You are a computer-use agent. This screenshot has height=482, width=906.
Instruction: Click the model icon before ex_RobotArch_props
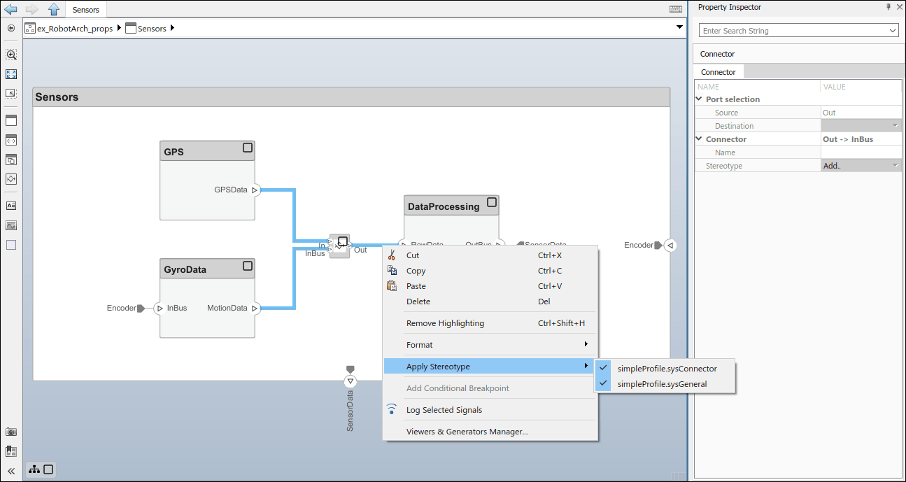pos(30,28)
